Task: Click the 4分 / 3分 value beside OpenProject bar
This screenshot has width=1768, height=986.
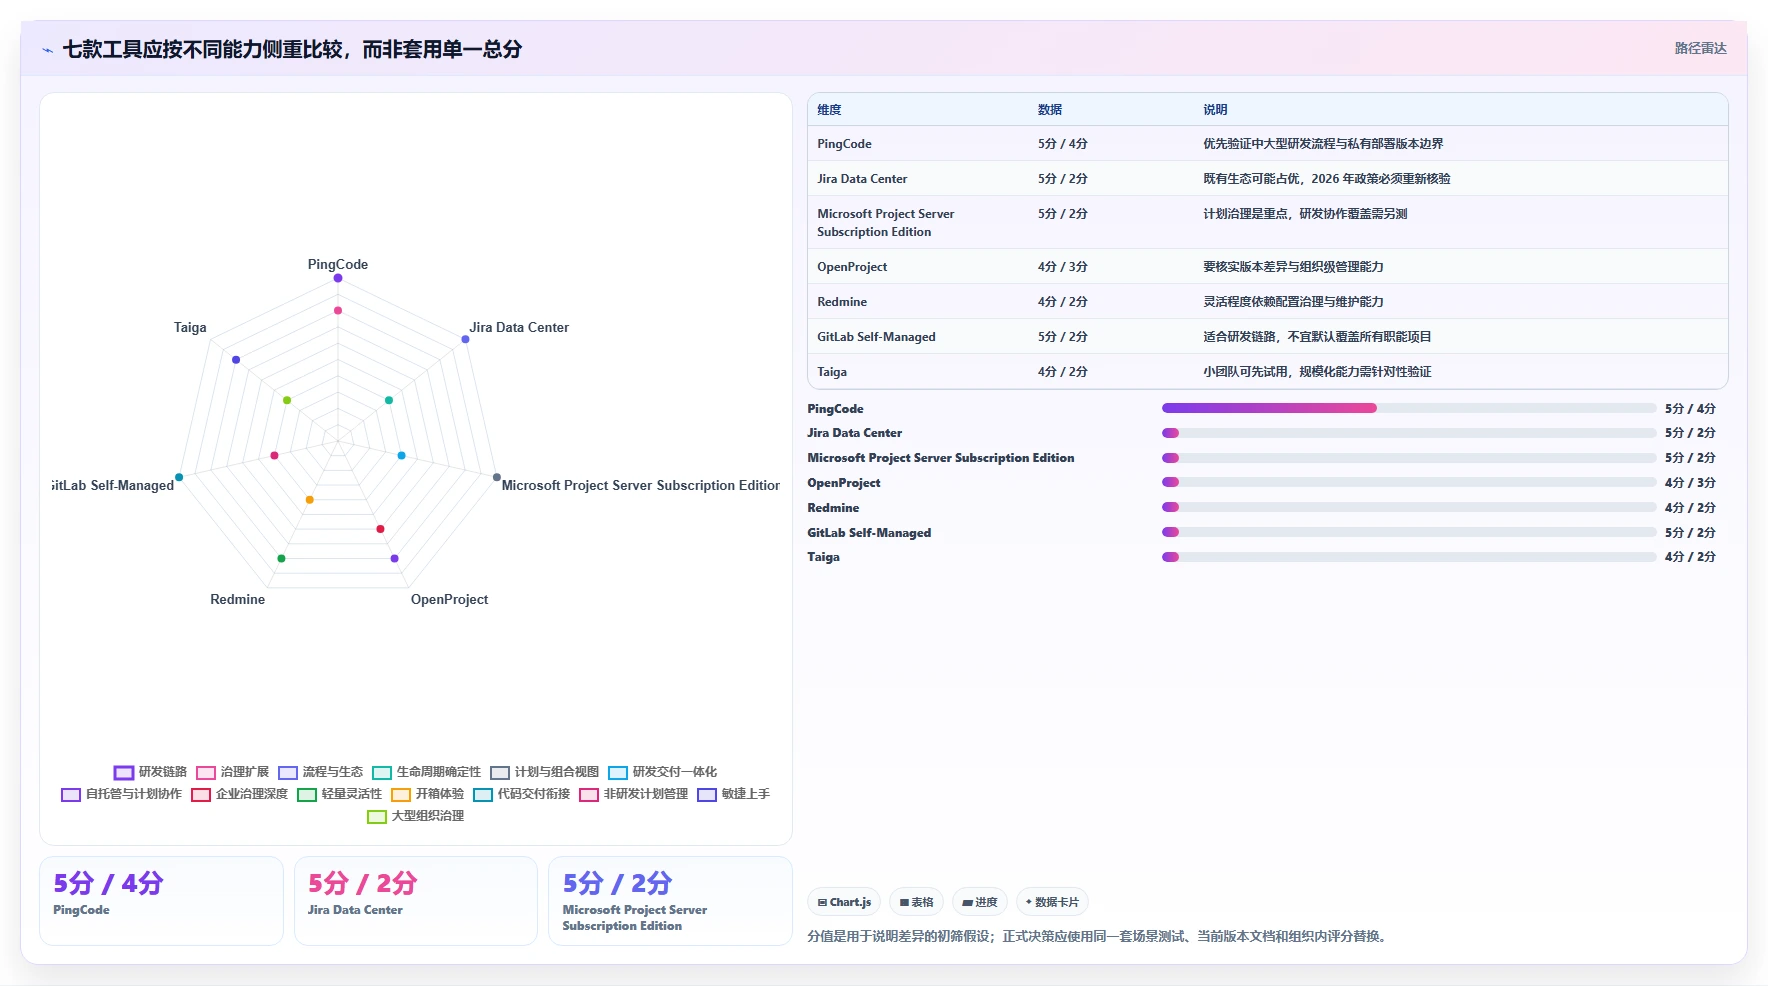Action: pyautogui.click(x=1690, y=483)
